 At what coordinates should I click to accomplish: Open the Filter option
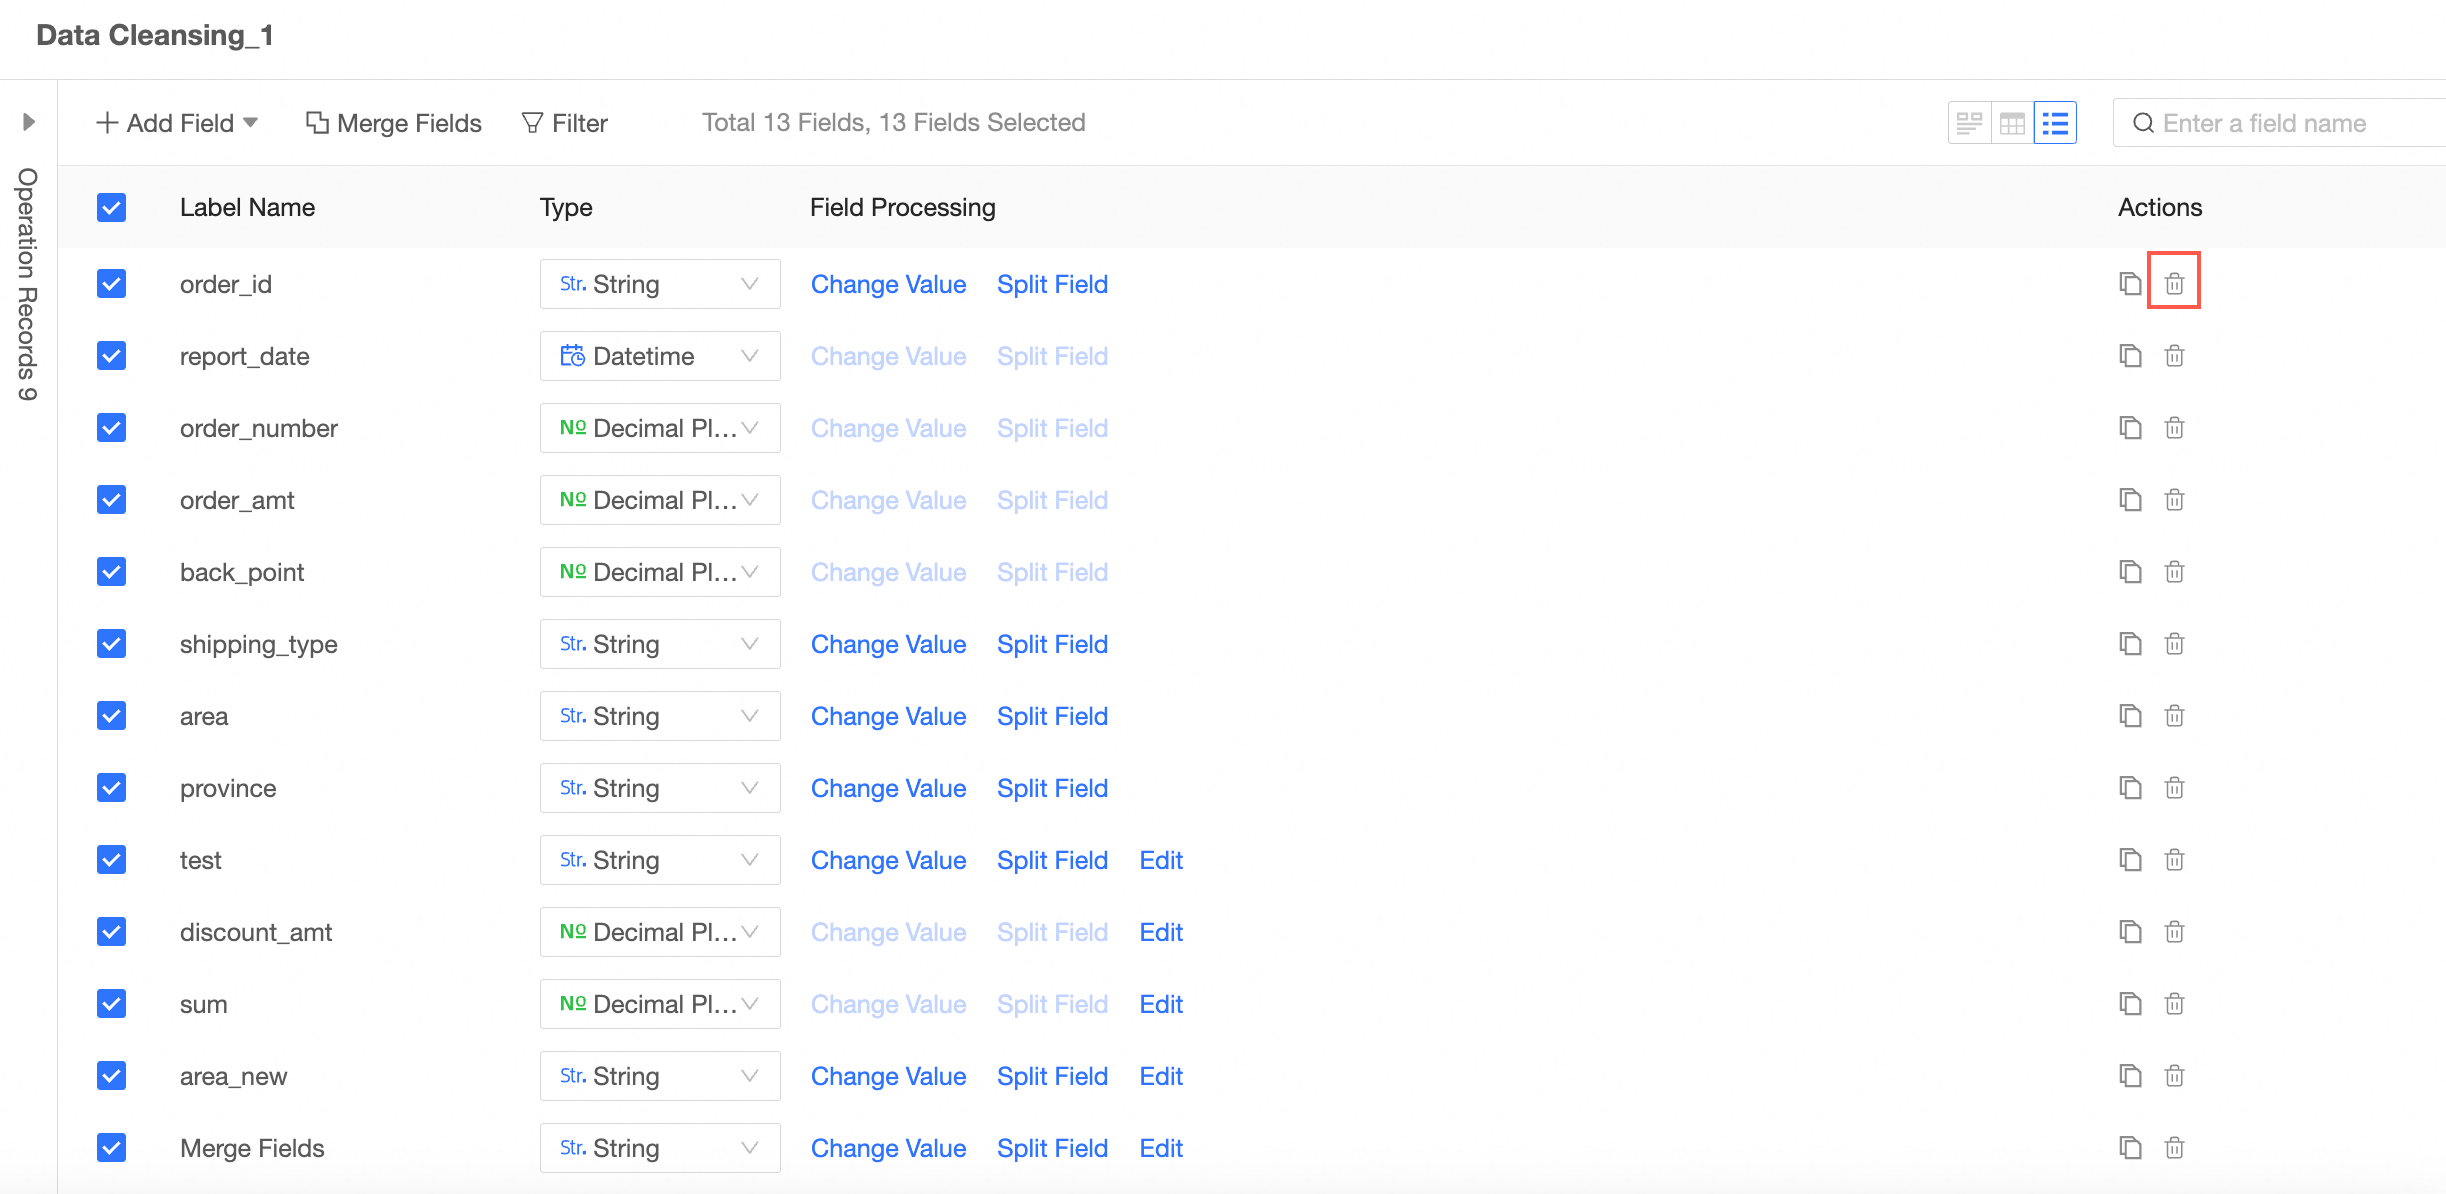coord(565,123)
